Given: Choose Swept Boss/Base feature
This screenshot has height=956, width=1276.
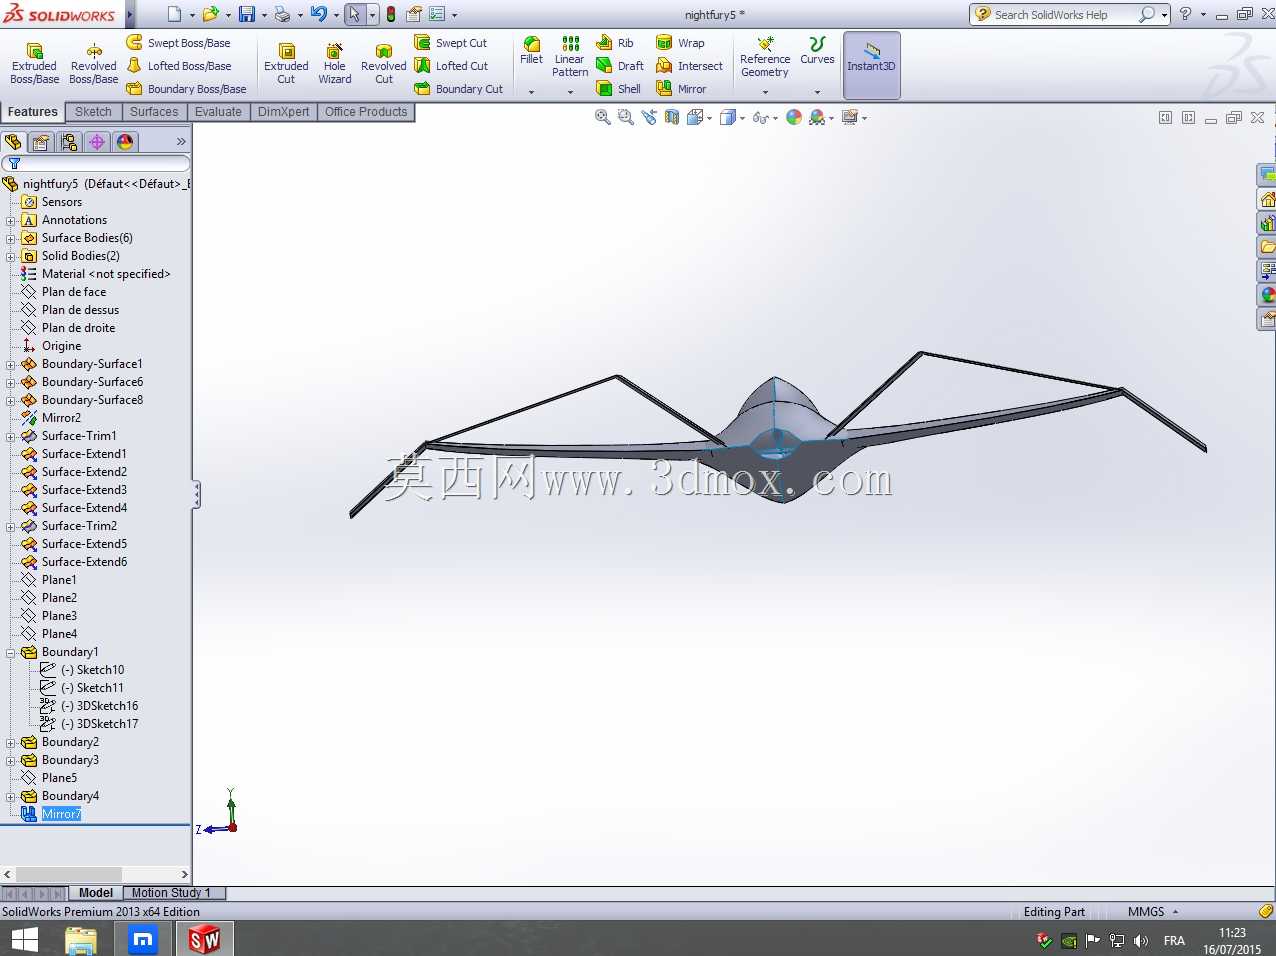Looking at the screenshot, I should pyautogui.click(x=179, y=43).
